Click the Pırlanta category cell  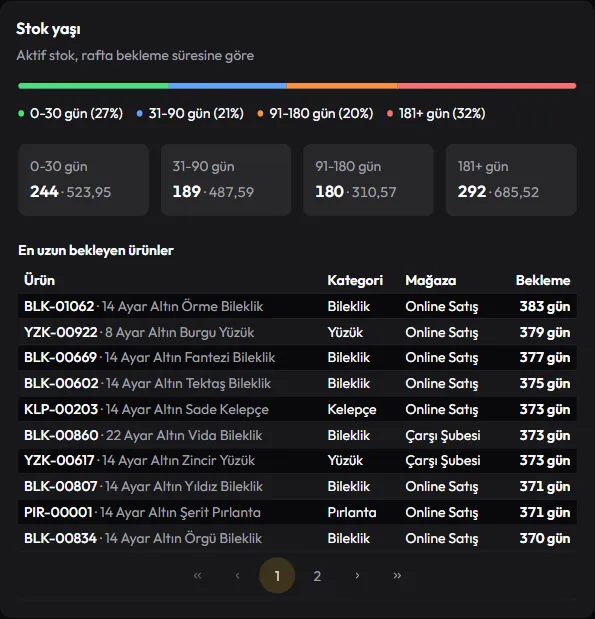[x=352, y=512]
